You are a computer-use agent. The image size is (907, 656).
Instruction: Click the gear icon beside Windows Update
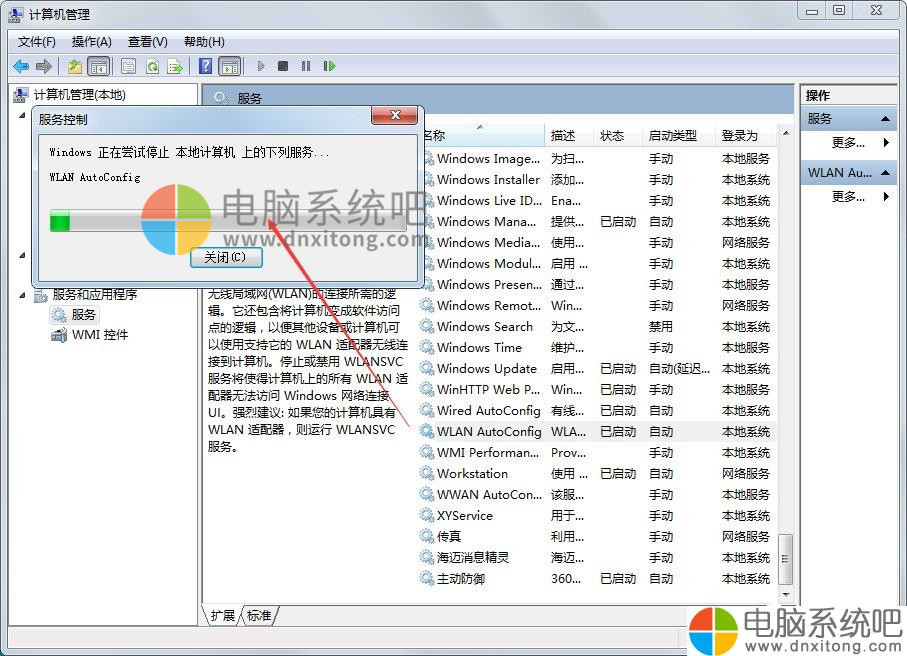[x=427, y=368]
